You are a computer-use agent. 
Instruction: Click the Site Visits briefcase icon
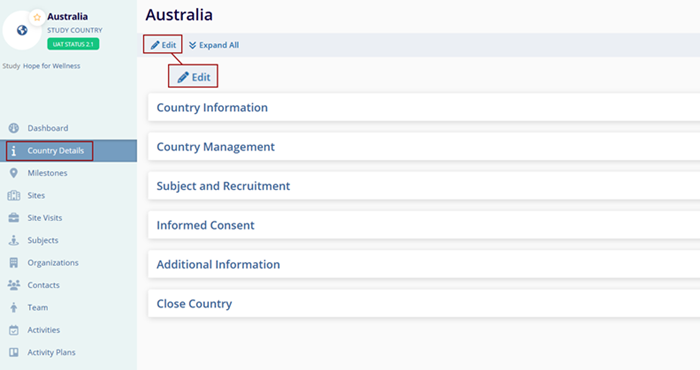point(14,218)
